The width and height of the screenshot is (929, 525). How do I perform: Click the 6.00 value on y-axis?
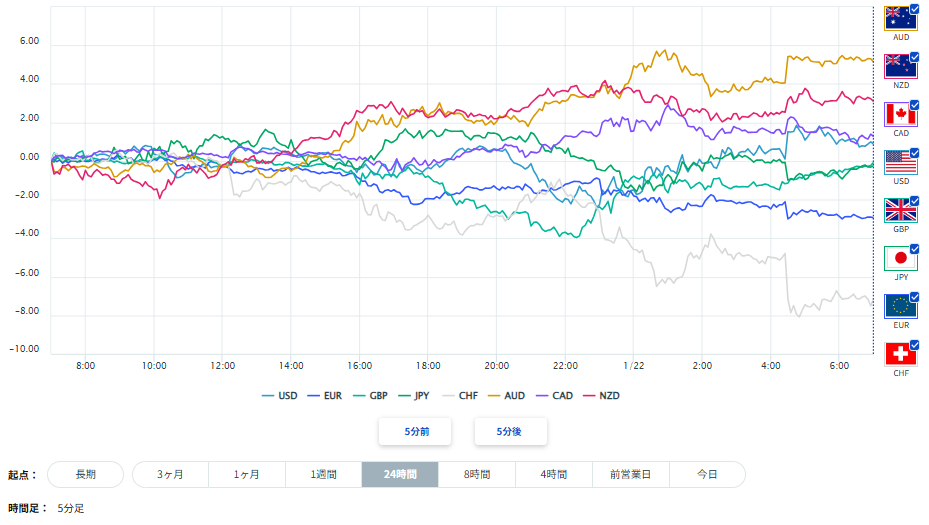(x=29, y=41)
